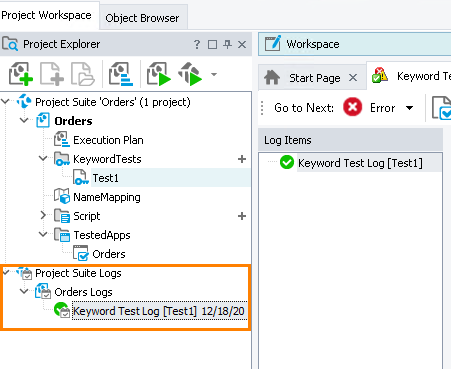Open the Execution Plan toolbar icon

pos(121,74)
